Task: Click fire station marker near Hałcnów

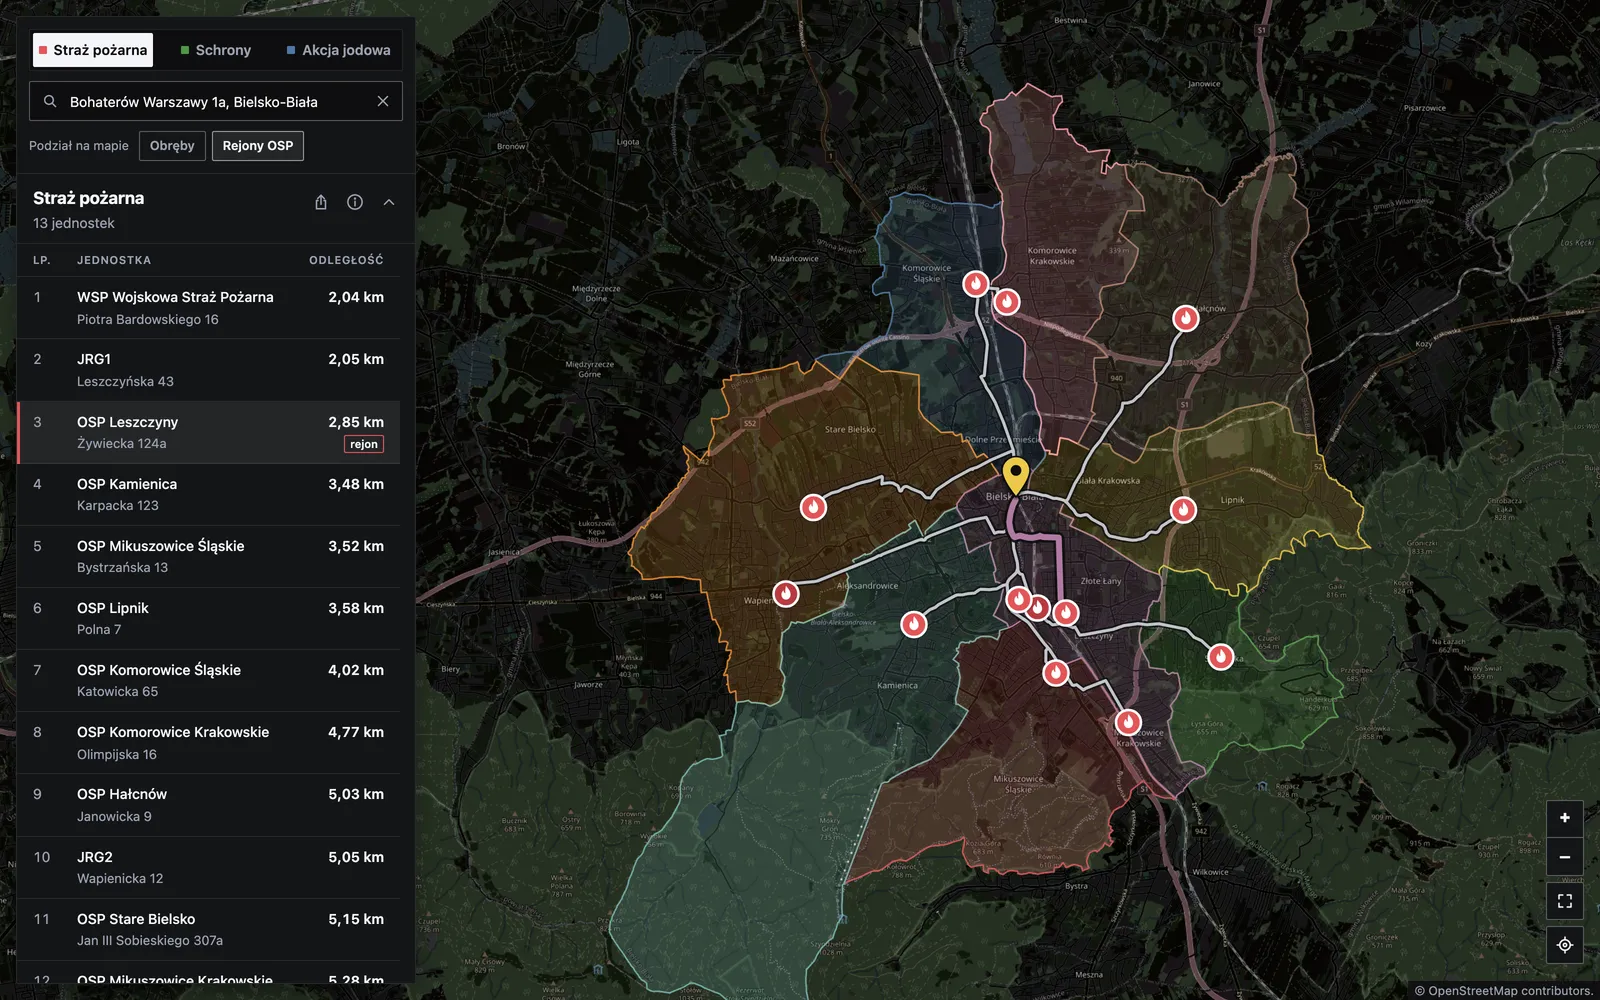Action: (1185, 318)
